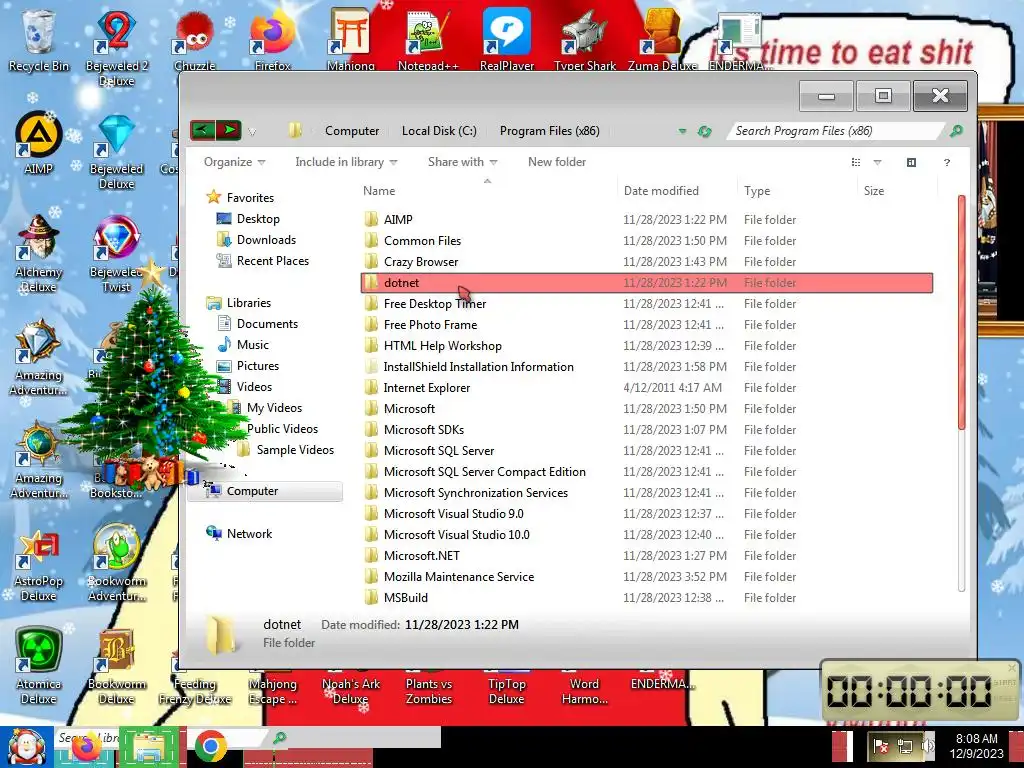Open RealPlayer desktop shortcut
1024x768 pixels.
click(x=507, y=39)
